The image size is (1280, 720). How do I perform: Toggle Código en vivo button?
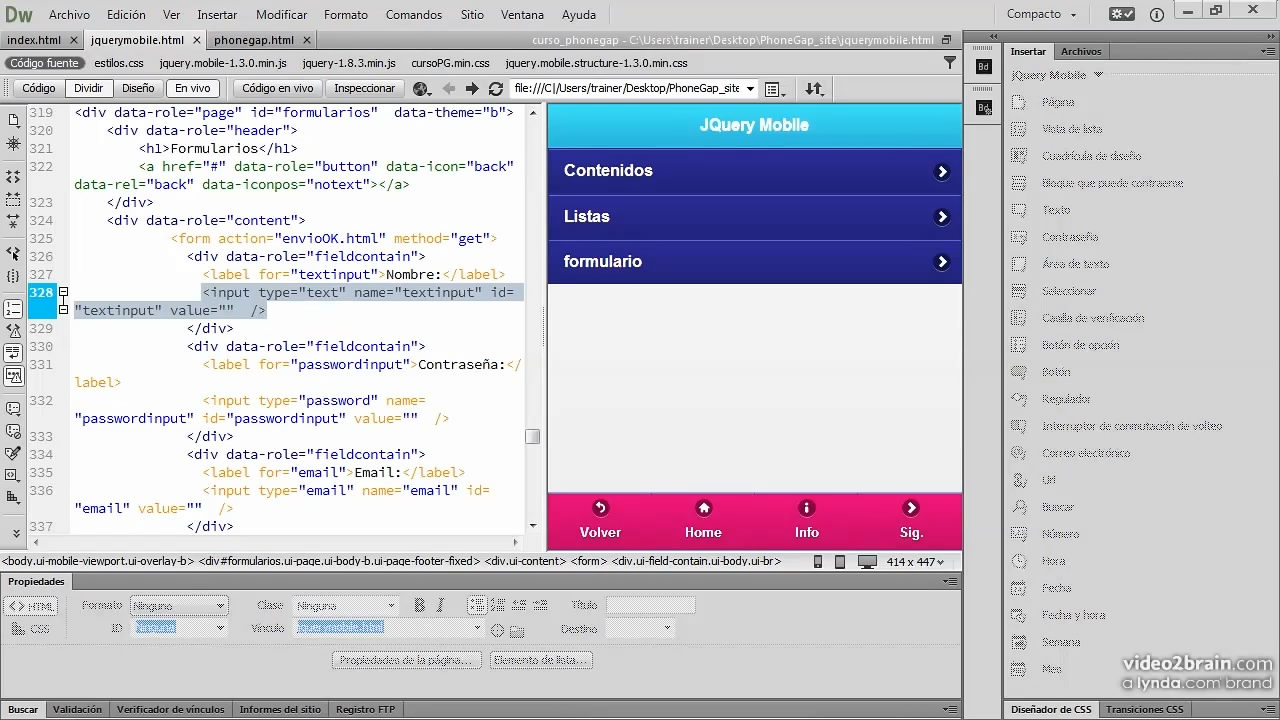[277, 88]
